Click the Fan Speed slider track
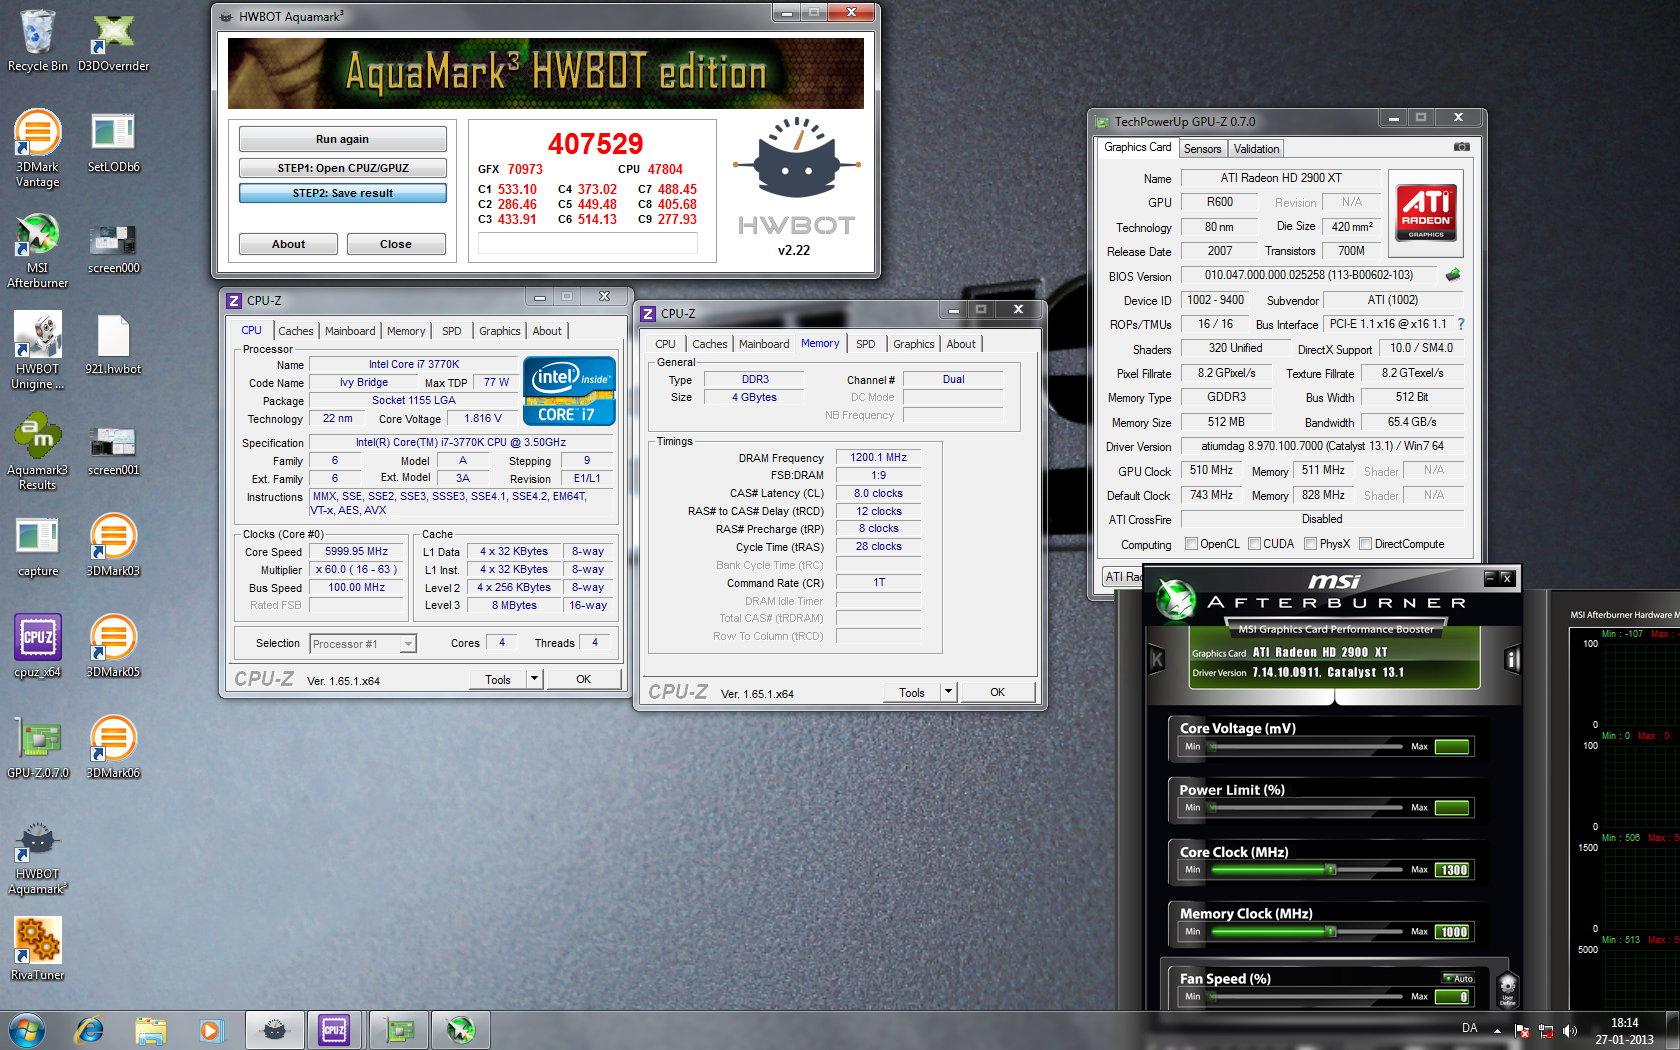Screen dimensions: 1680x1050 point(1305,997)
